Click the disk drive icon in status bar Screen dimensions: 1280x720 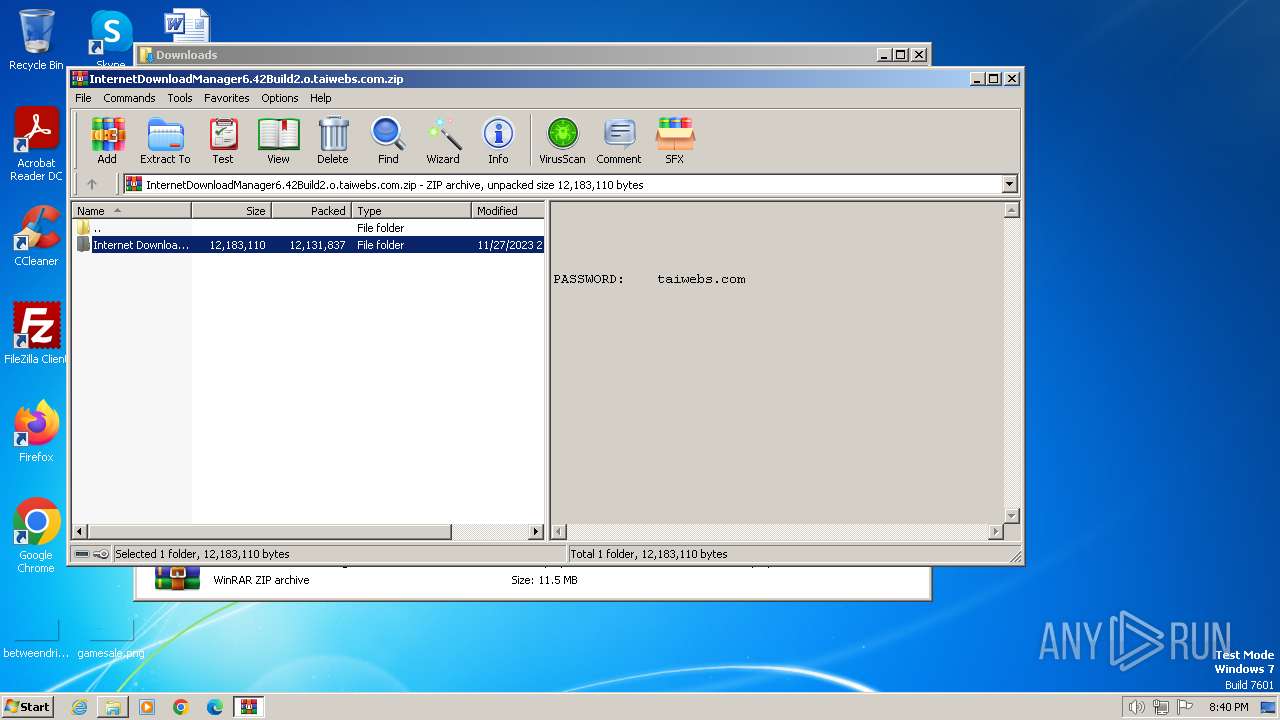coord(82,554)
